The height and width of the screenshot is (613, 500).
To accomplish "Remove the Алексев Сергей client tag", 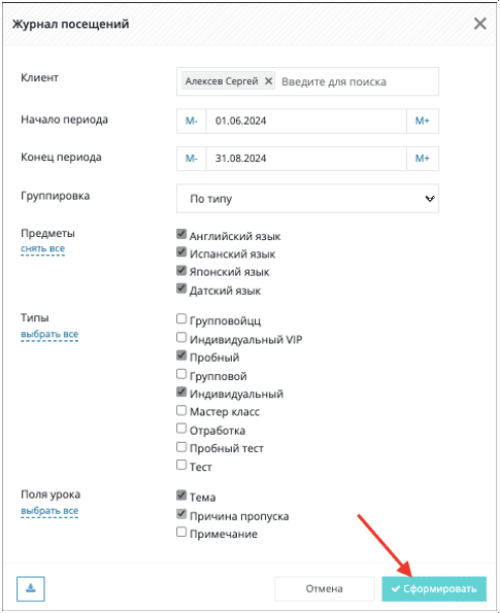I will click(268, 81).
